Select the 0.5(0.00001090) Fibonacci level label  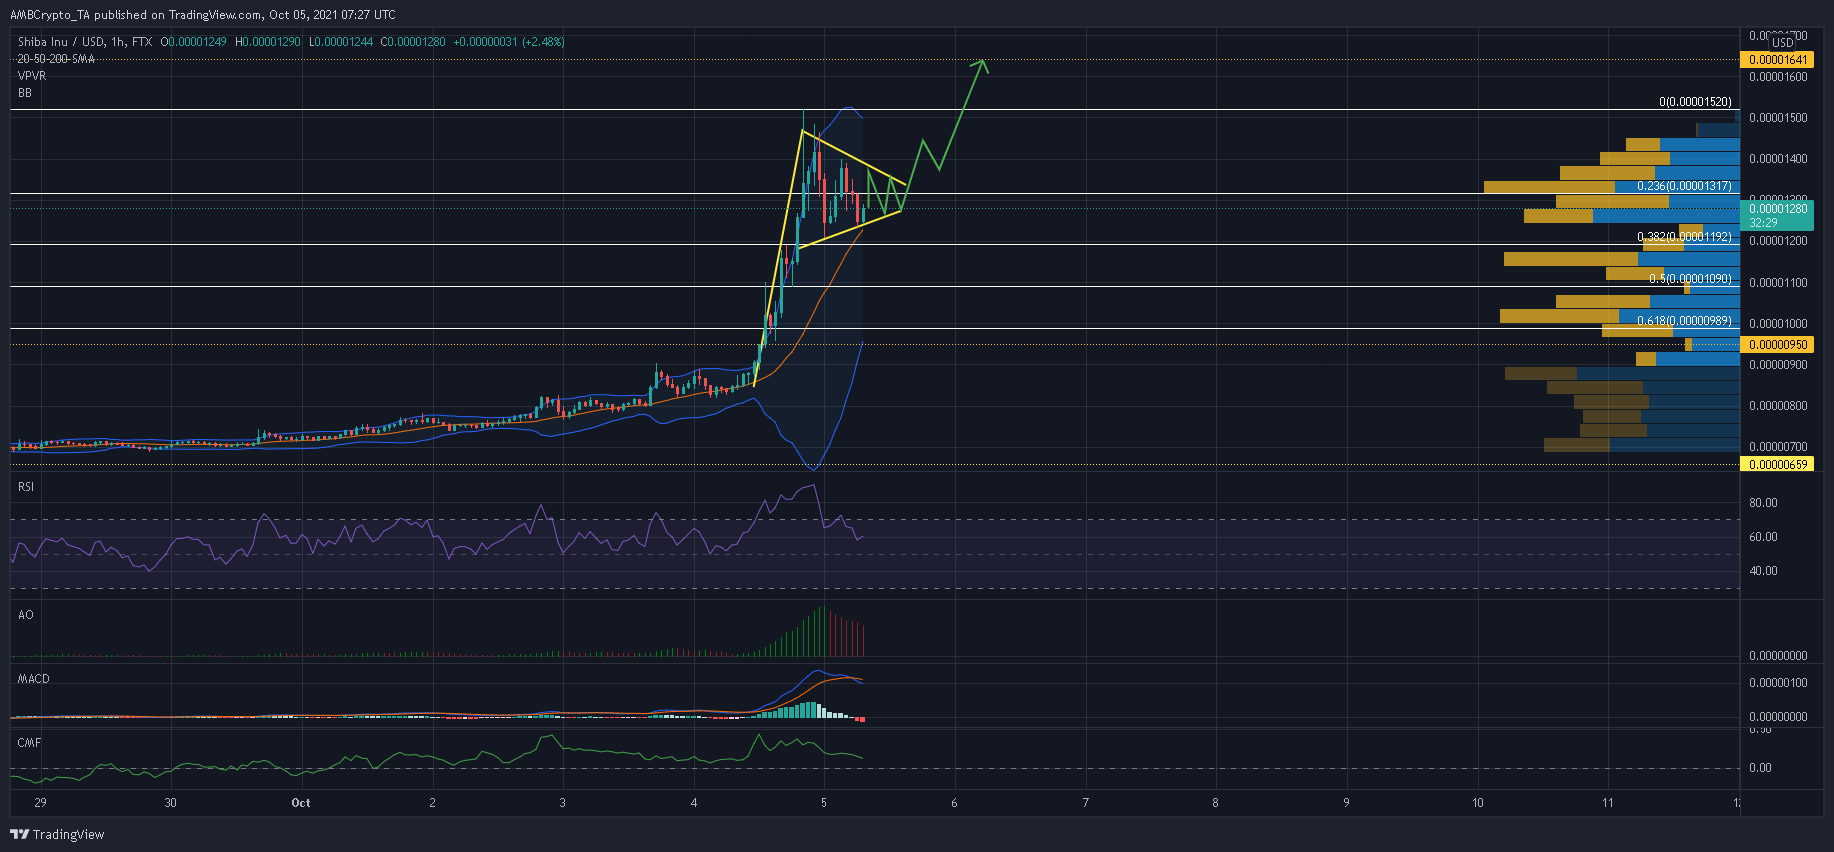click(1690, 279)
